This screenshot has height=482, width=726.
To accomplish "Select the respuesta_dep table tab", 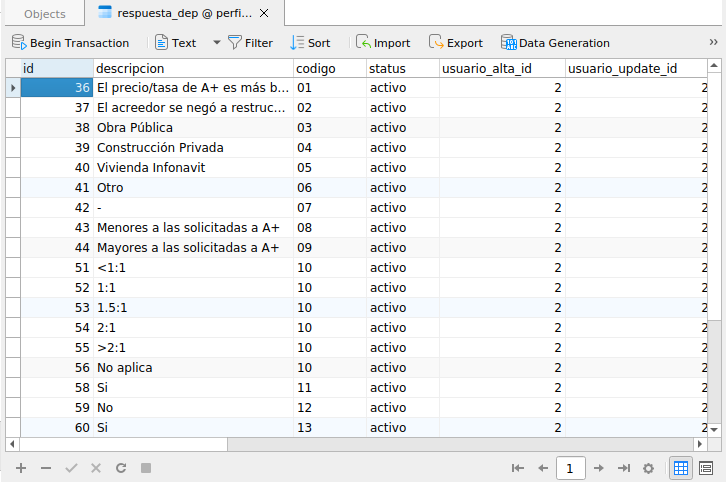I will click(182, 14).
